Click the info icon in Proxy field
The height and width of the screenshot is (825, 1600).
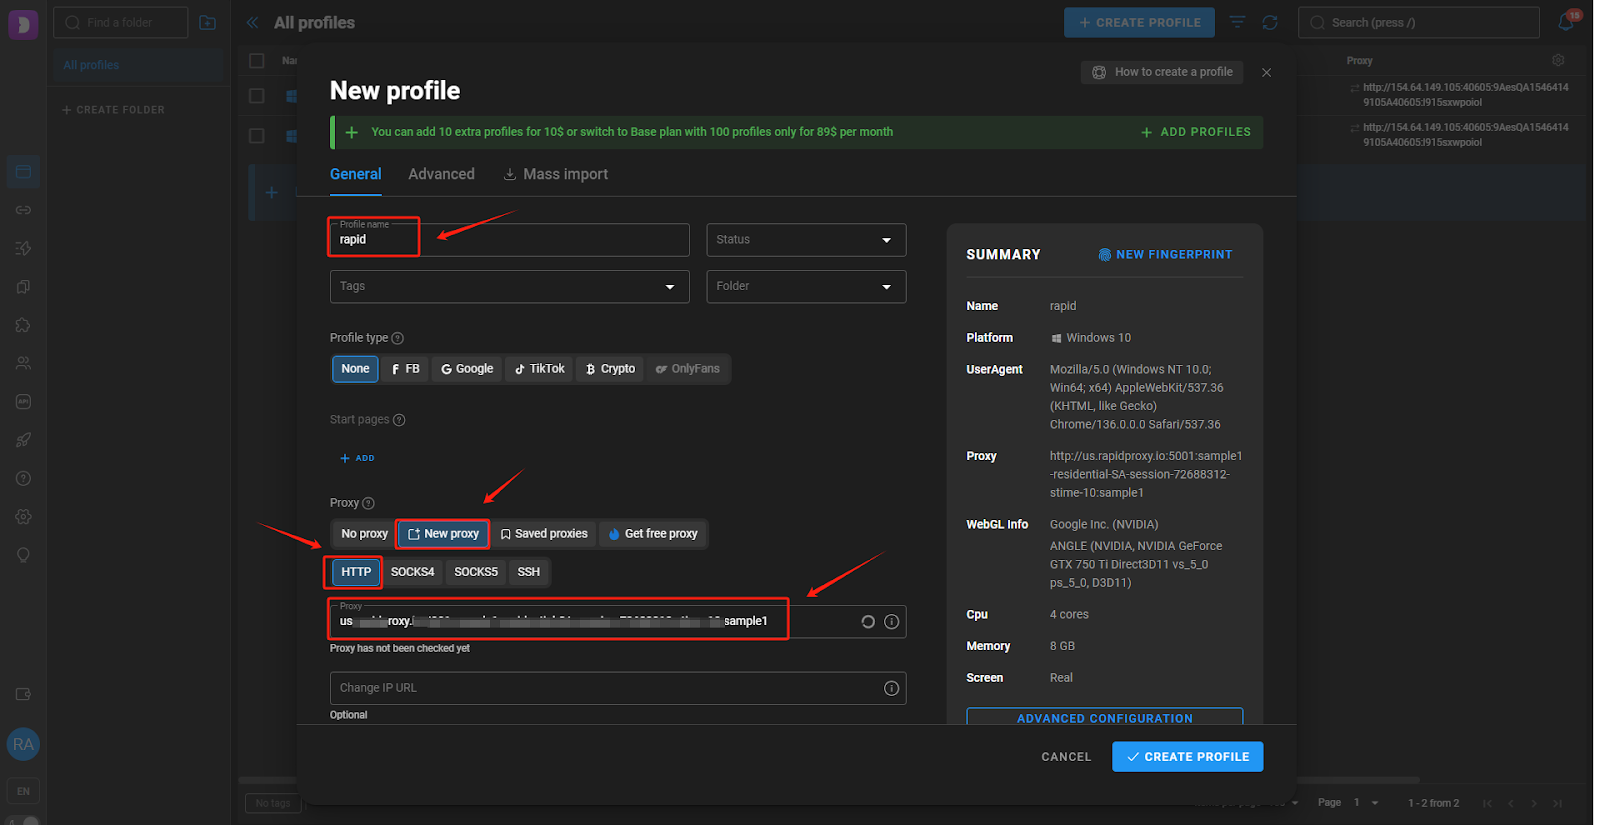[891, 622]
